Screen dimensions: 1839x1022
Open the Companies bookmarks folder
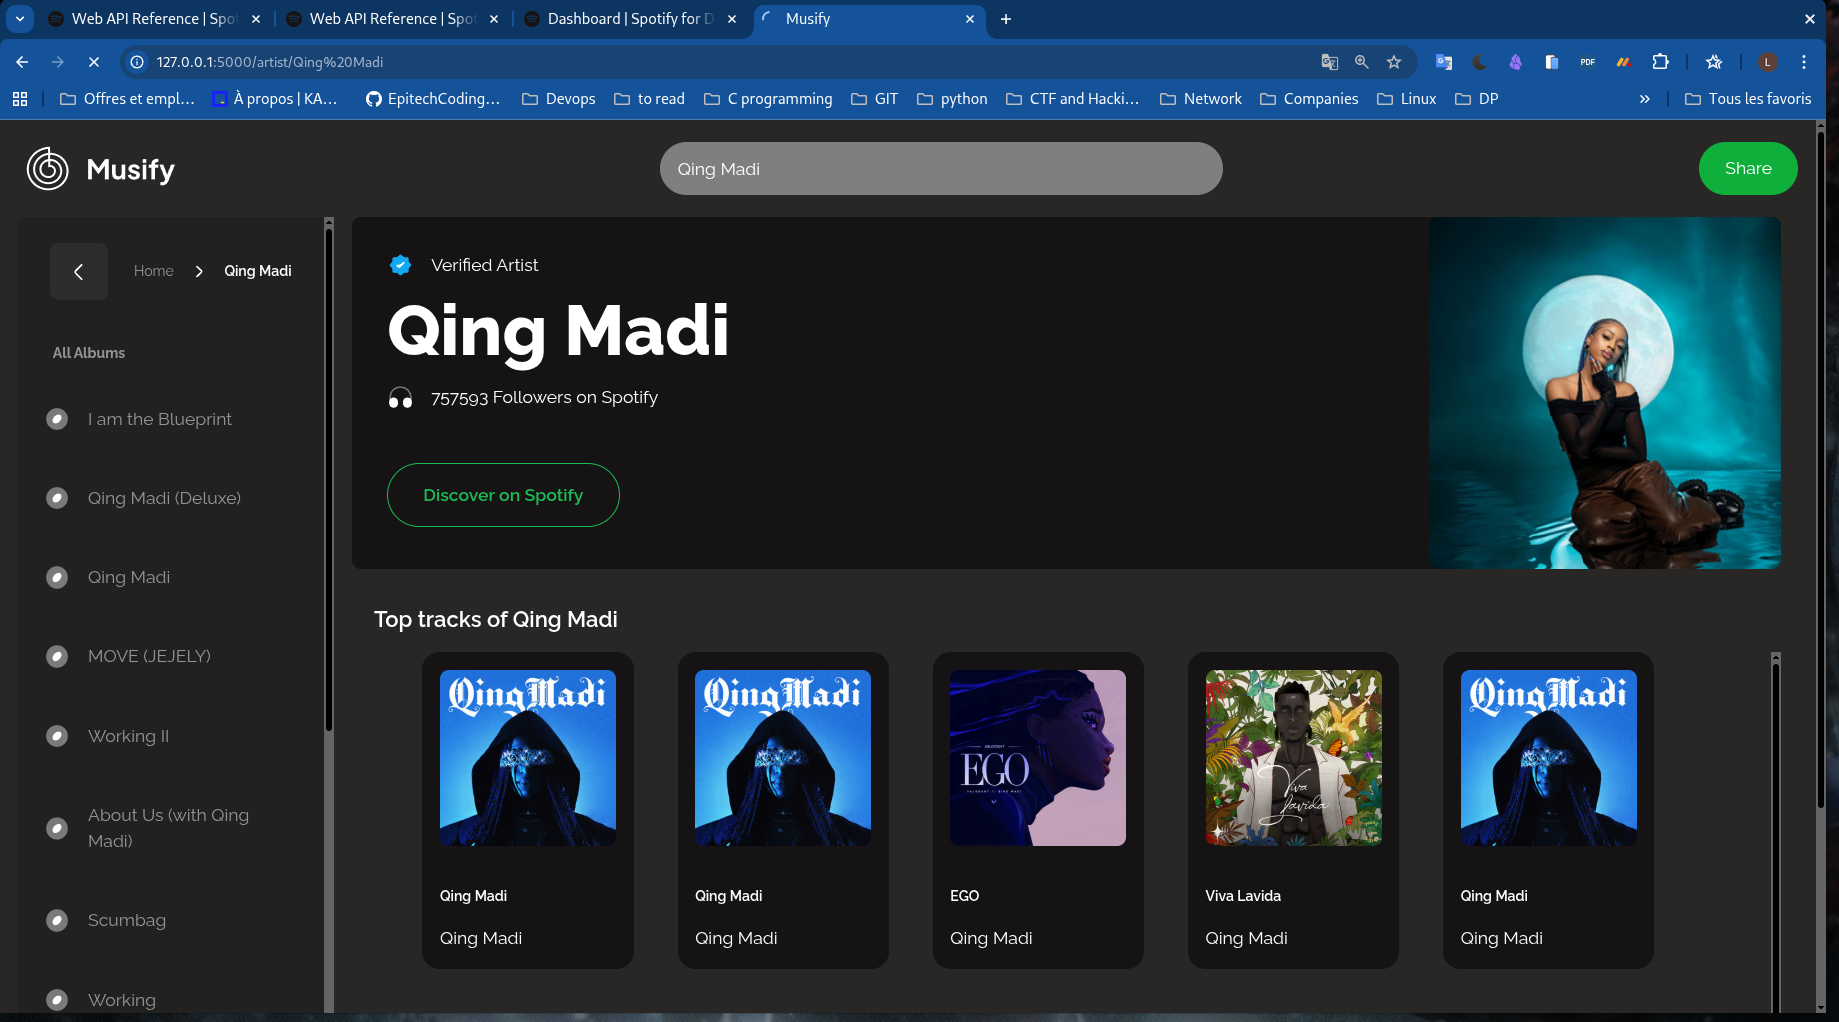point(1309,99)
